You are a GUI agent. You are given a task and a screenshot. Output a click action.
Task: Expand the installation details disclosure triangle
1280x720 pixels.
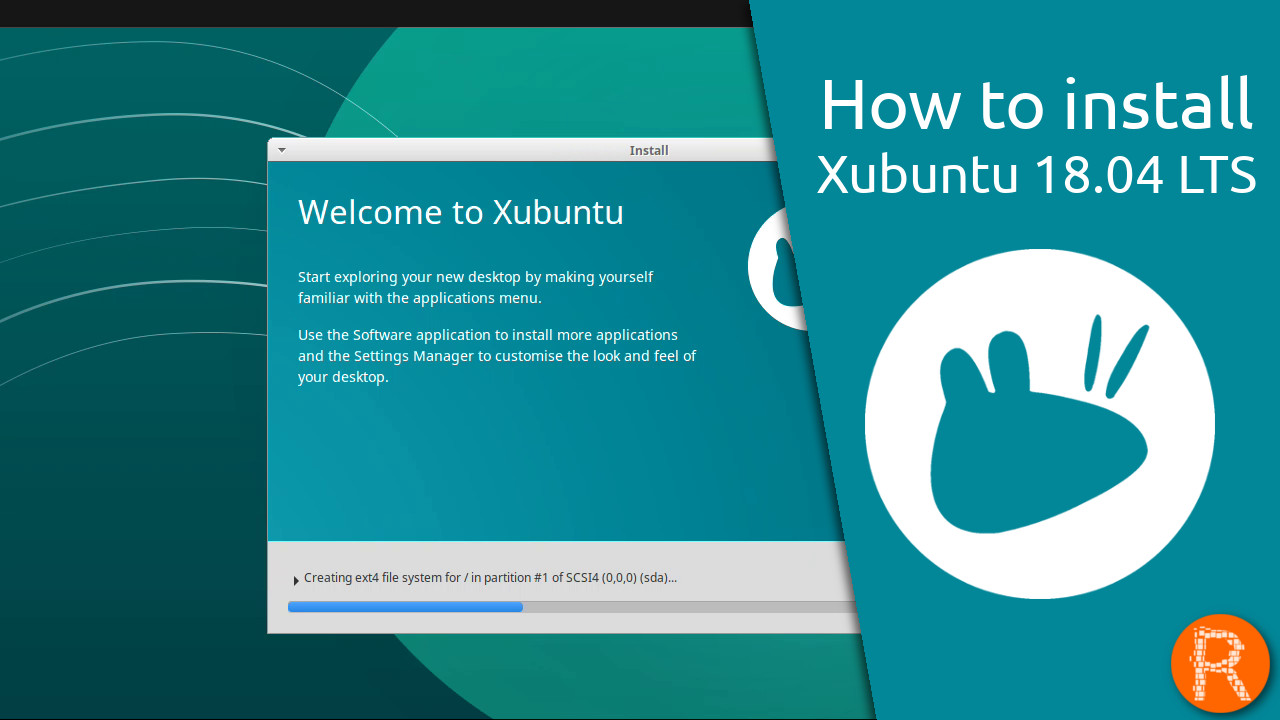tap(296, 580)
